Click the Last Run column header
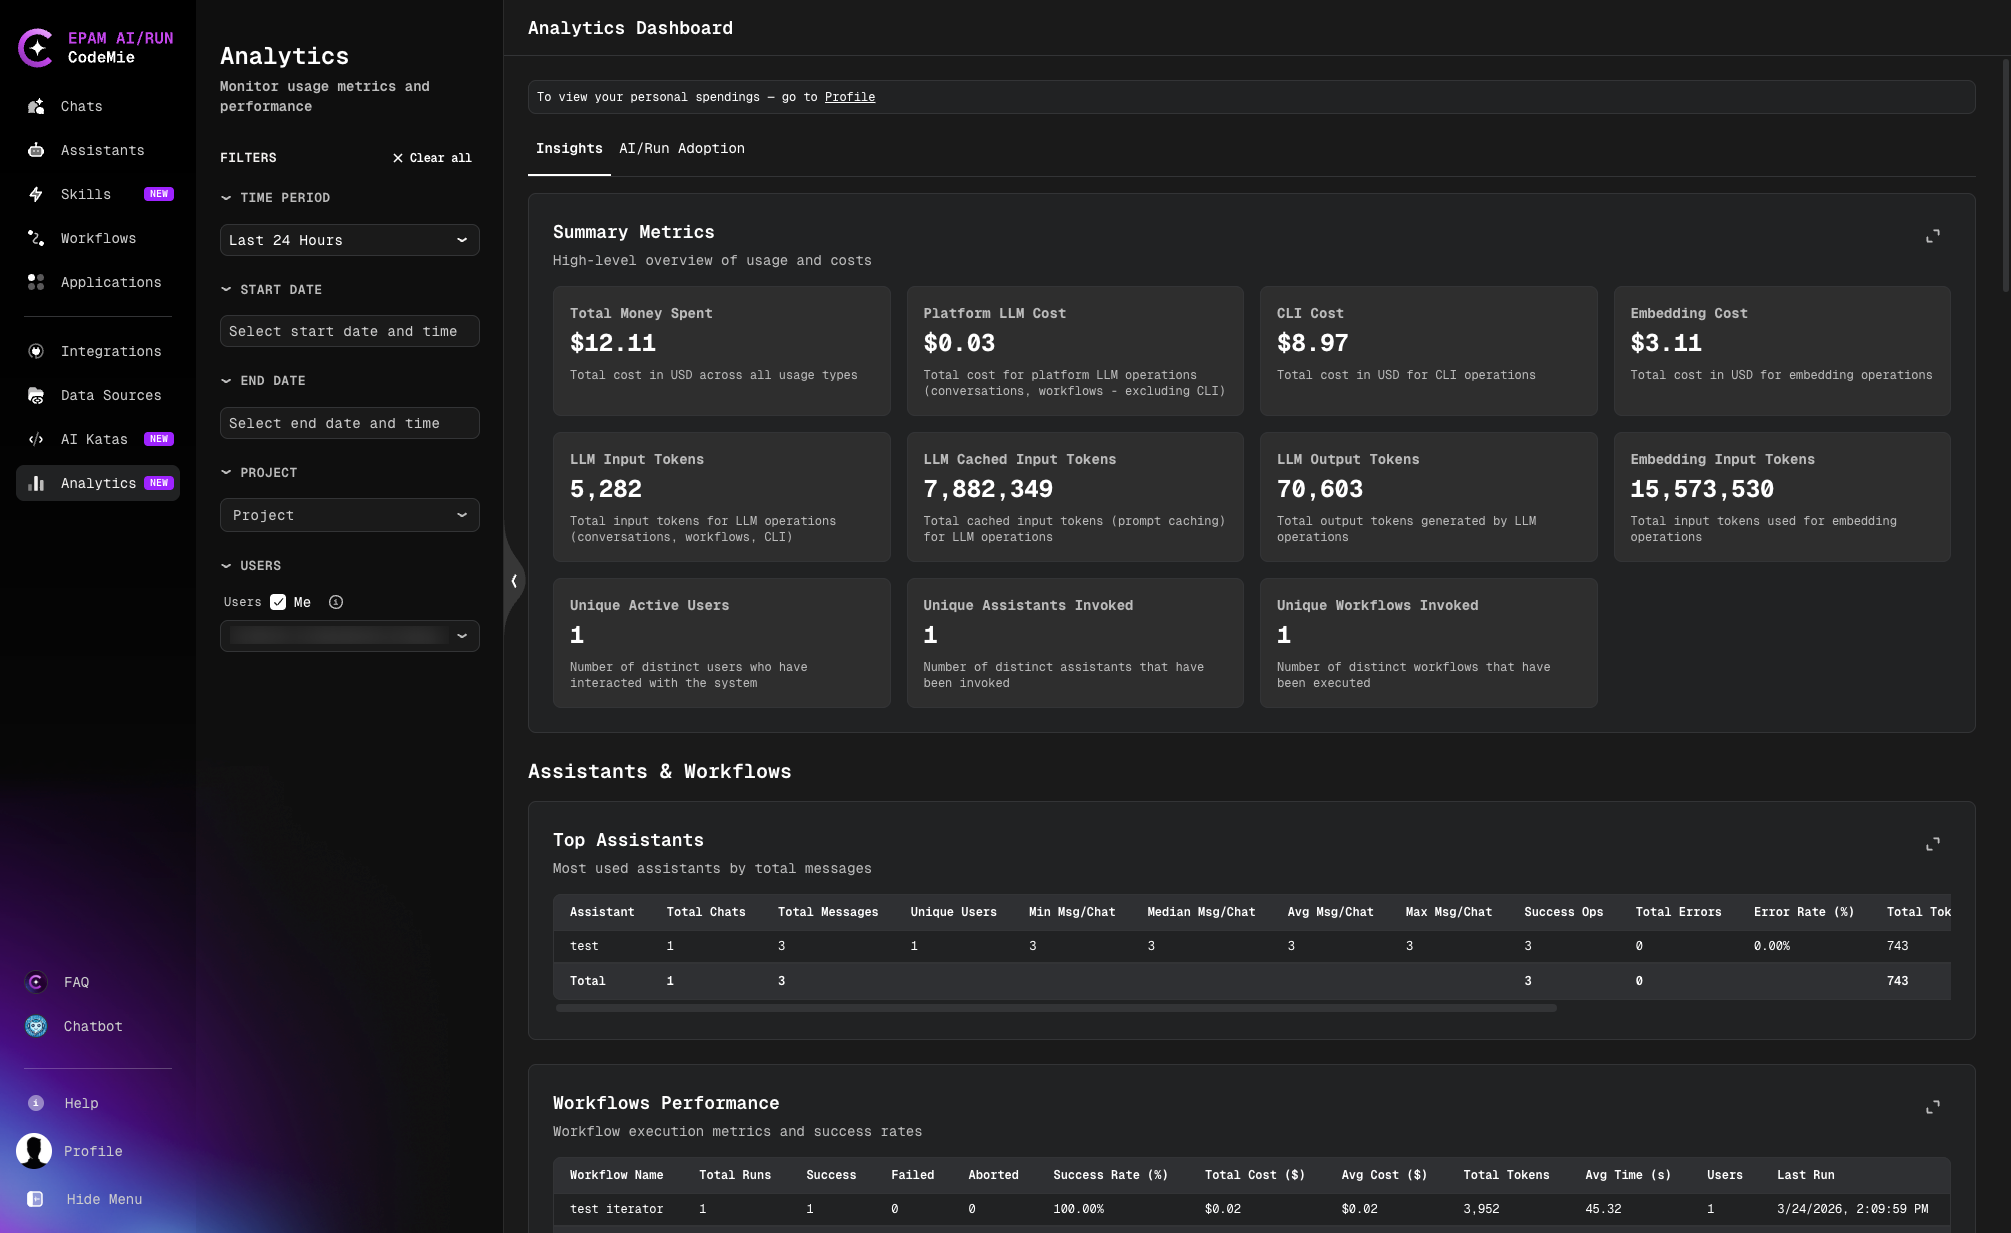The width and height of the screenshot is (2011, 1233). [x=1805, y=1175]
